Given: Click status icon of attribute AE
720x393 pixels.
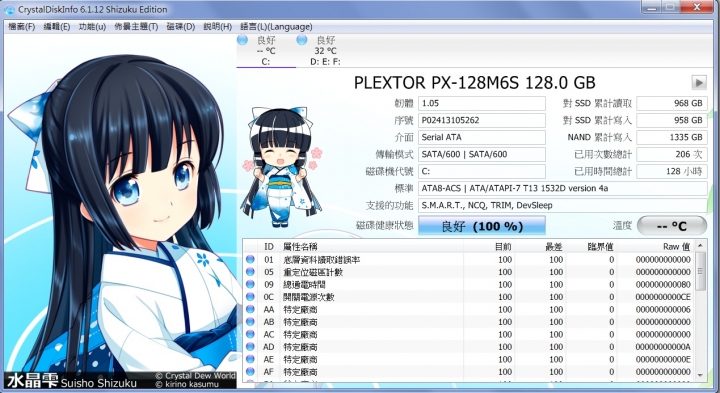Looking at the screenshot, I should [x=250, y=359].
